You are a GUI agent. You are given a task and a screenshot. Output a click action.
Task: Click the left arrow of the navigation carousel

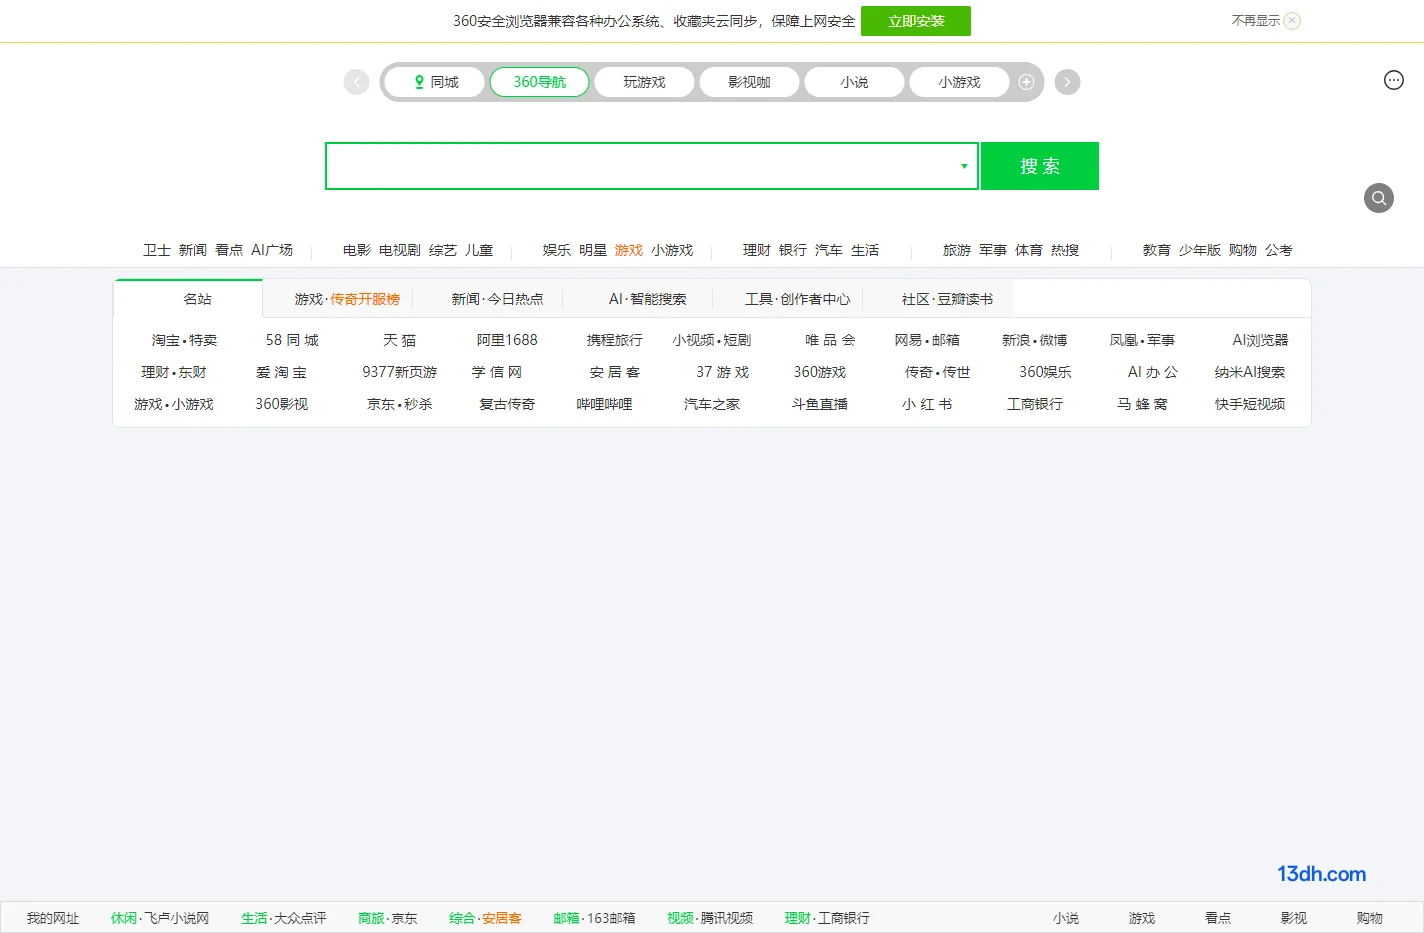coord(356,82)
